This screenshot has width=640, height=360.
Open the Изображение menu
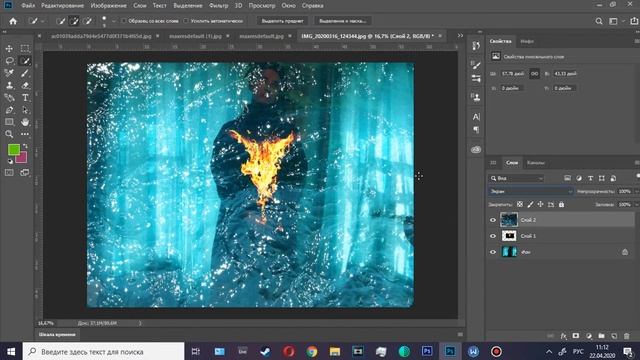click(109, 6)
